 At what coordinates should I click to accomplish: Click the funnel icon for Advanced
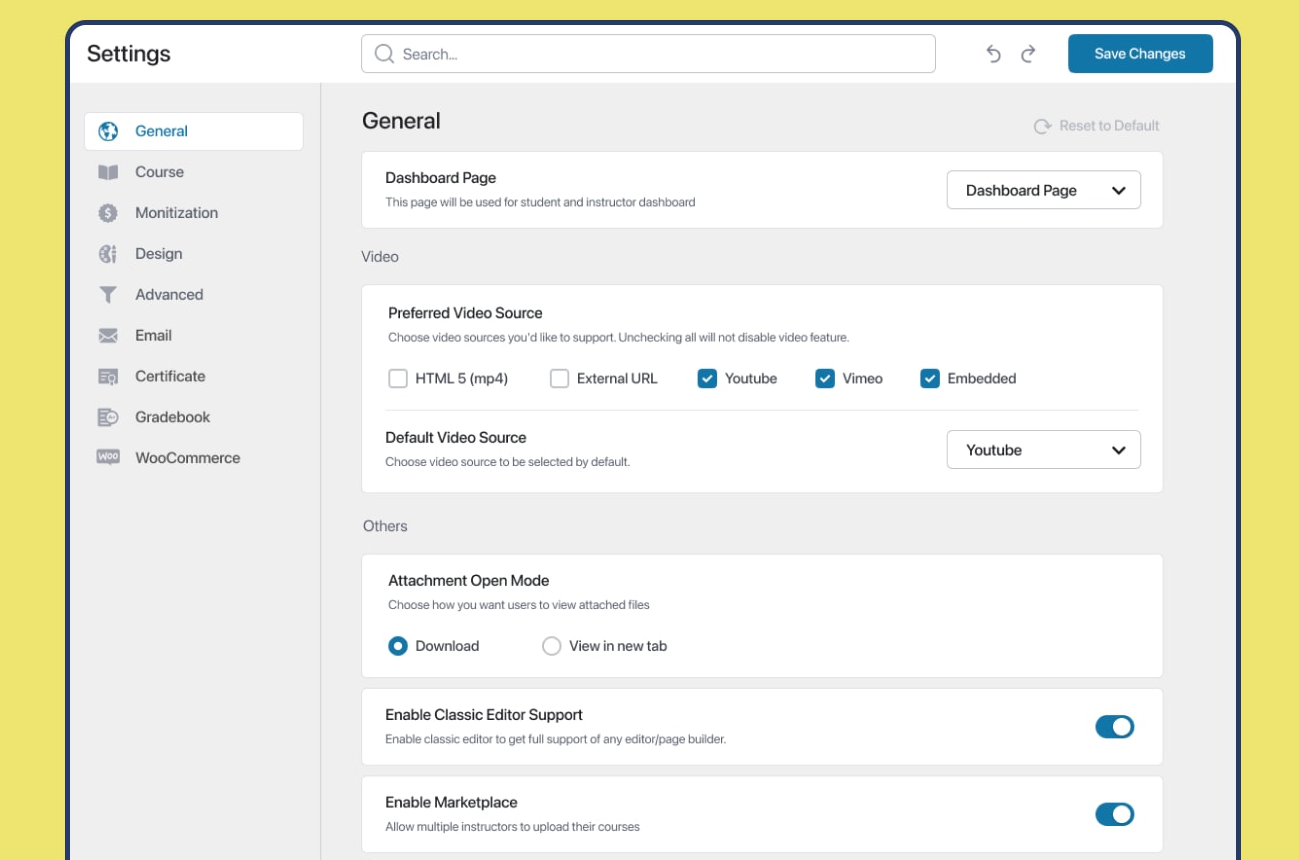108,295
